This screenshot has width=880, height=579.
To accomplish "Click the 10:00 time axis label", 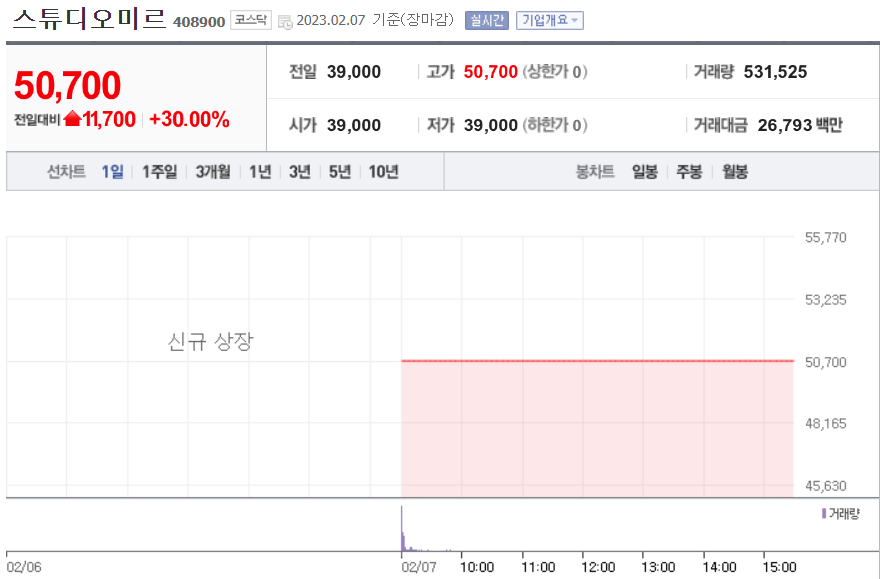I will point(477,567).
